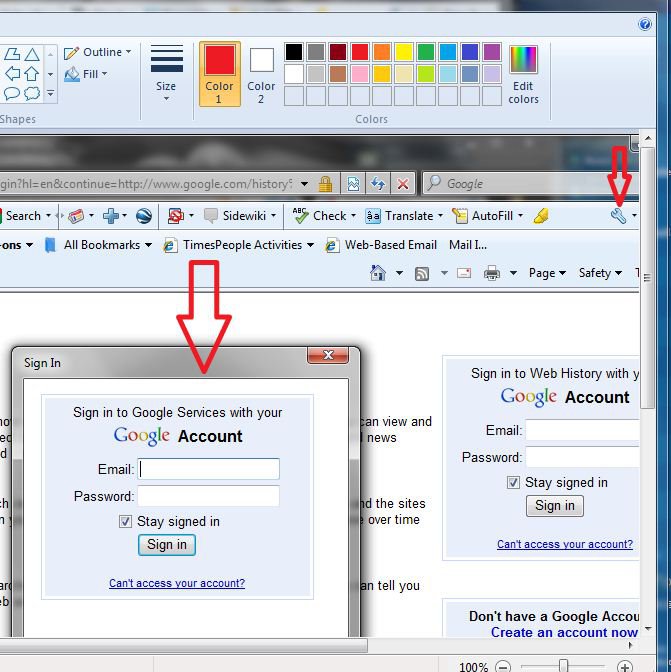Click the RSS feeds icon

[x=422, y=273]
